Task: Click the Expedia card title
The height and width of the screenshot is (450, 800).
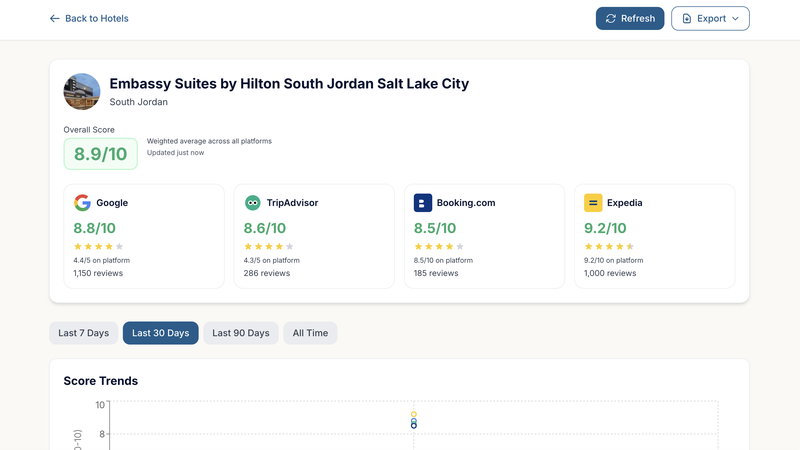Action: point(624,203)
